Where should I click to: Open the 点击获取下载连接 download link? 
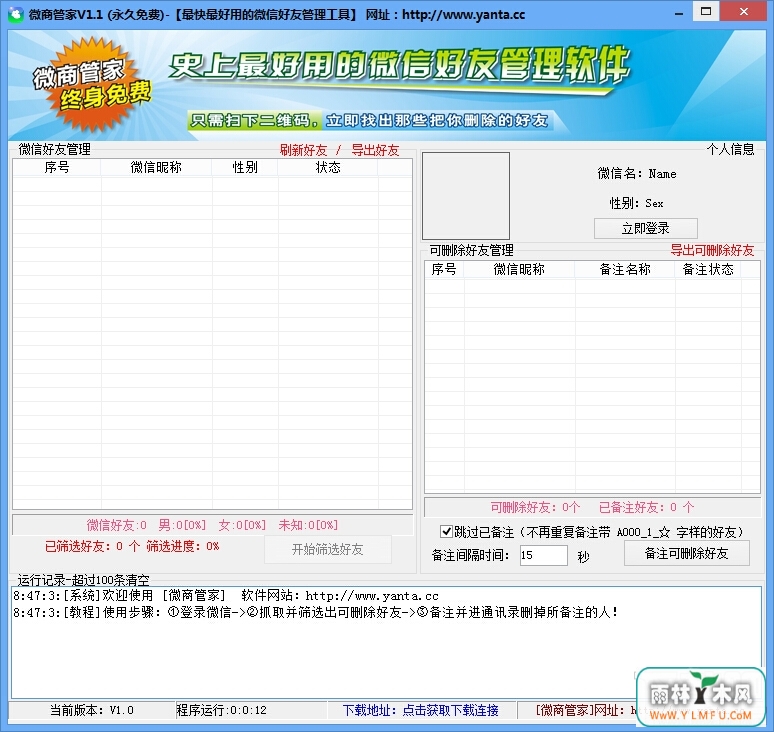tap(450, 710)
